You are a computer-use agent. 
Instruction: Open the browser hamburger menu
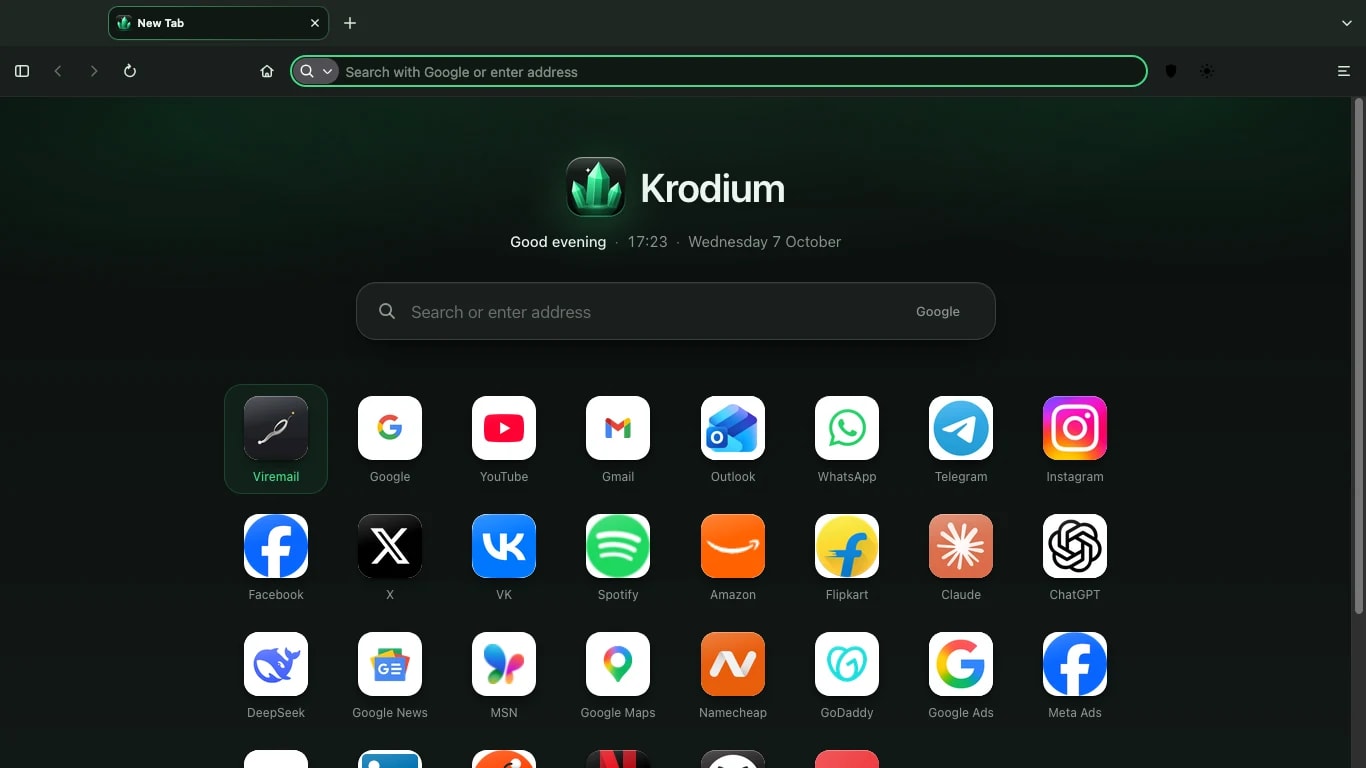tap(1344, 71)
